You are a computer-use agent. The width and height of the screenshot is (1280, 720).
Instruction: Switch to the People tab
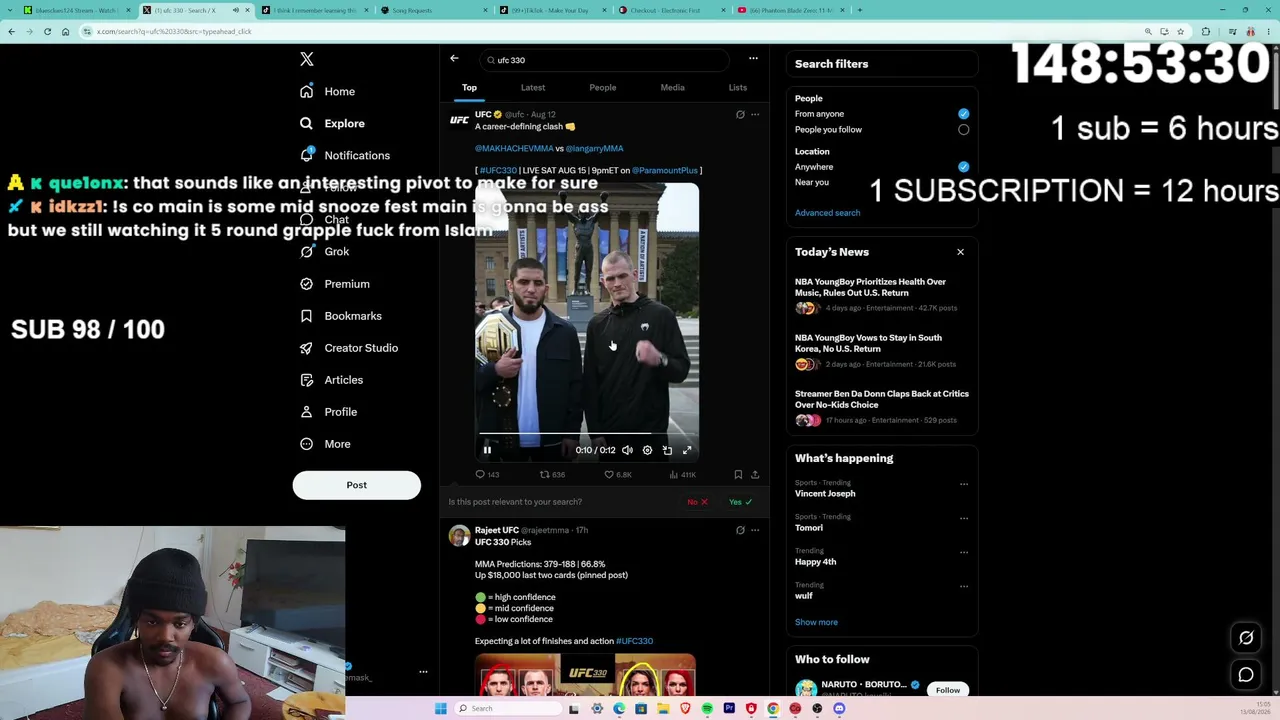[x=603, y=88]
